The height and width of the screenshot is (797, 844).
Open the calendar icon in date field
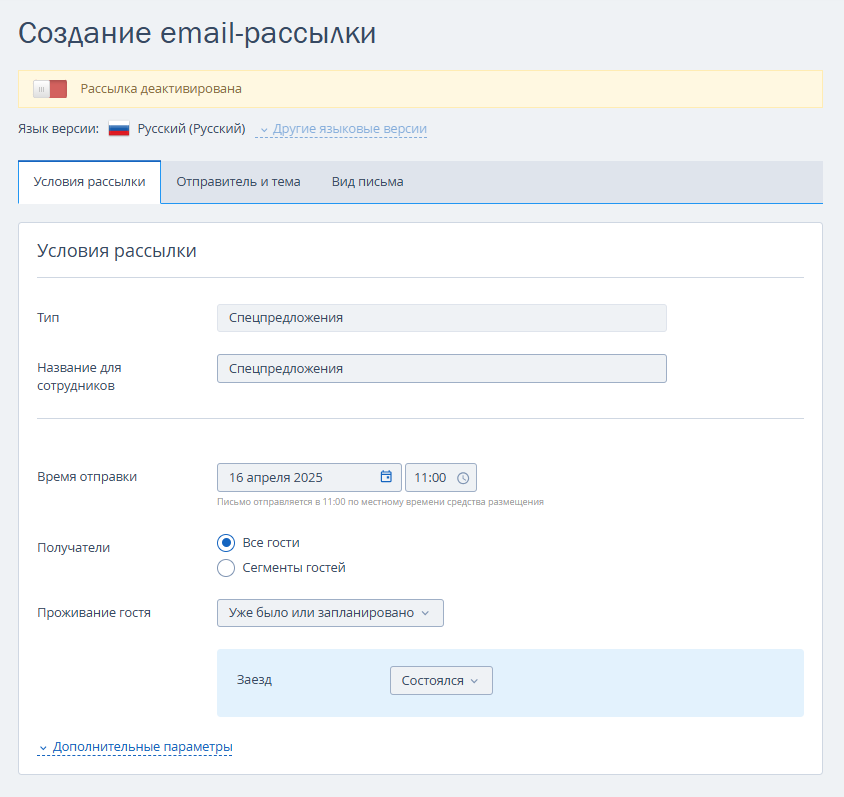point(386,477)
